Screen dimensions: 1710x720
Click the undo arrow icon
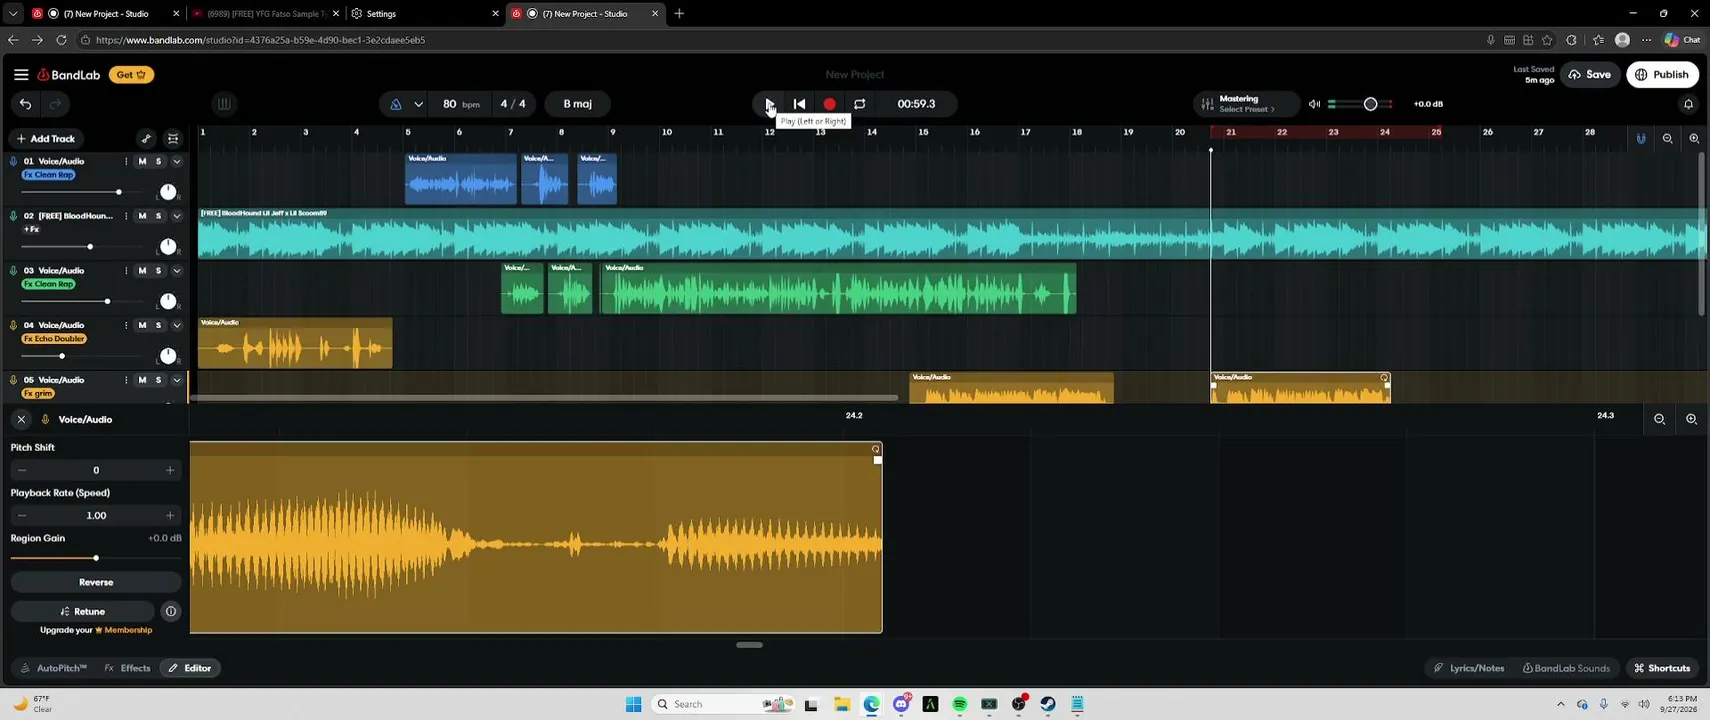(x=26, y=104)
